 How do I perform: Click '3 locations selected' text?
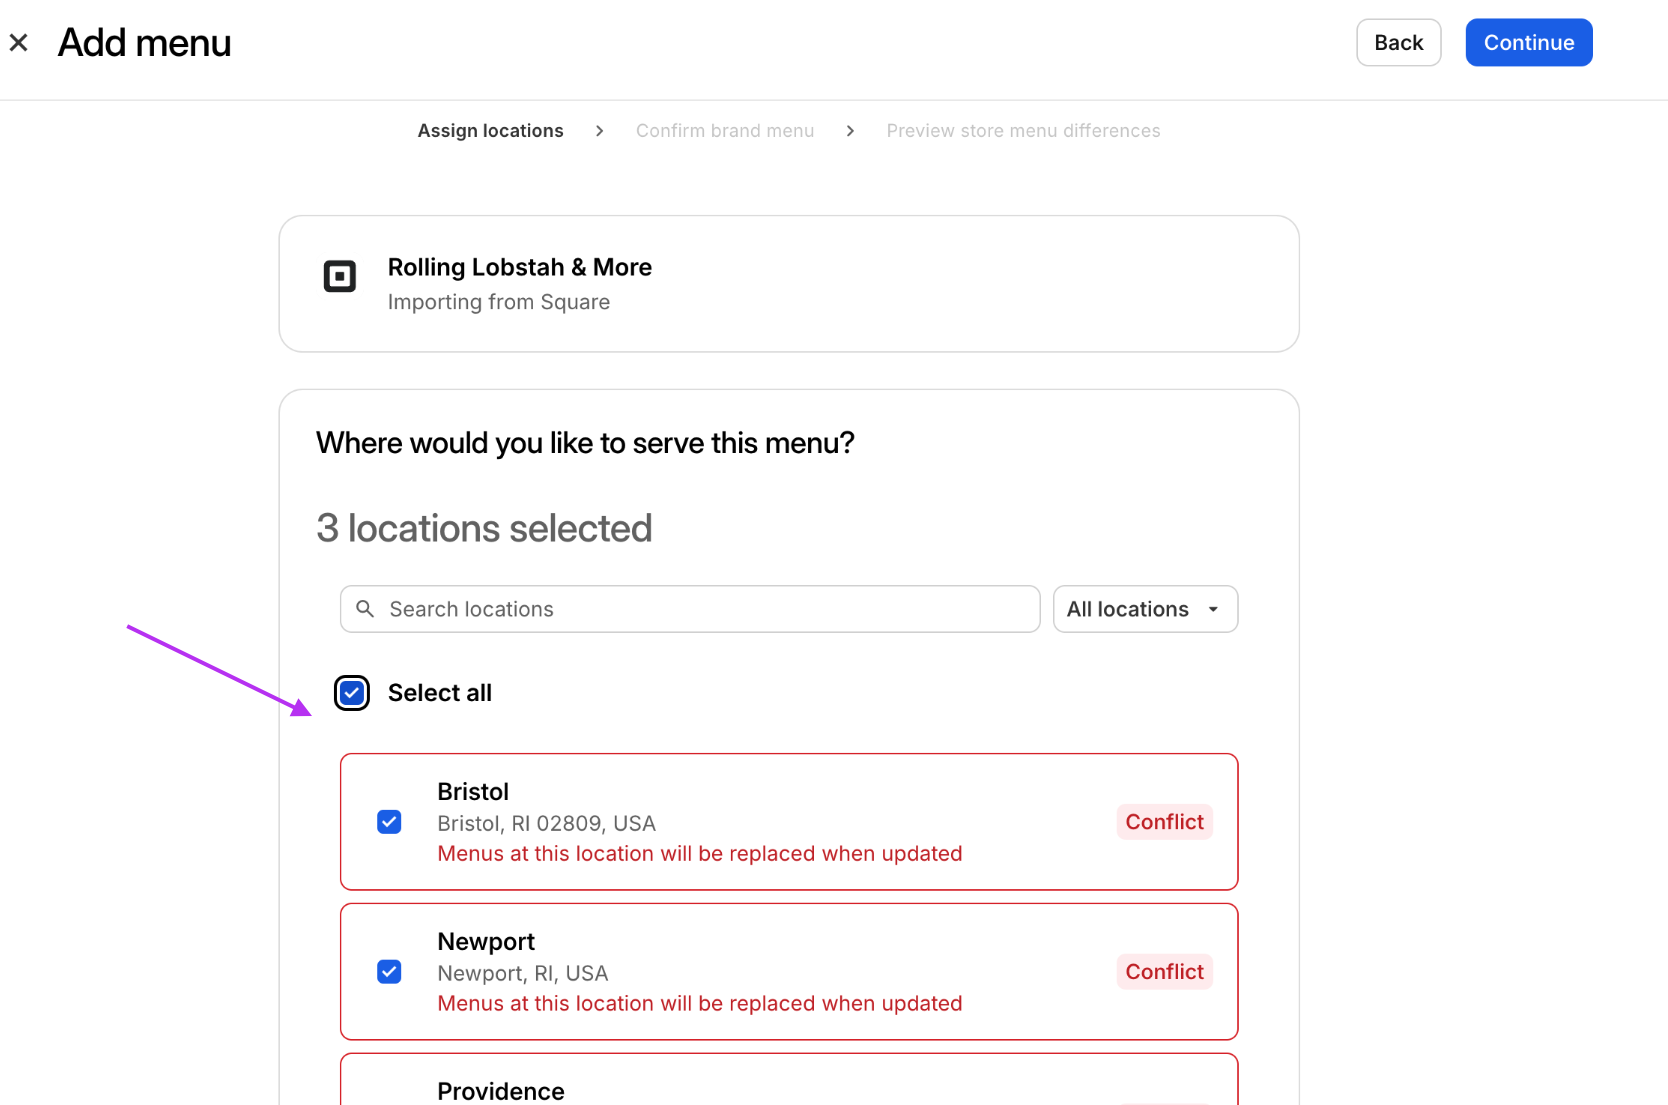484,528
